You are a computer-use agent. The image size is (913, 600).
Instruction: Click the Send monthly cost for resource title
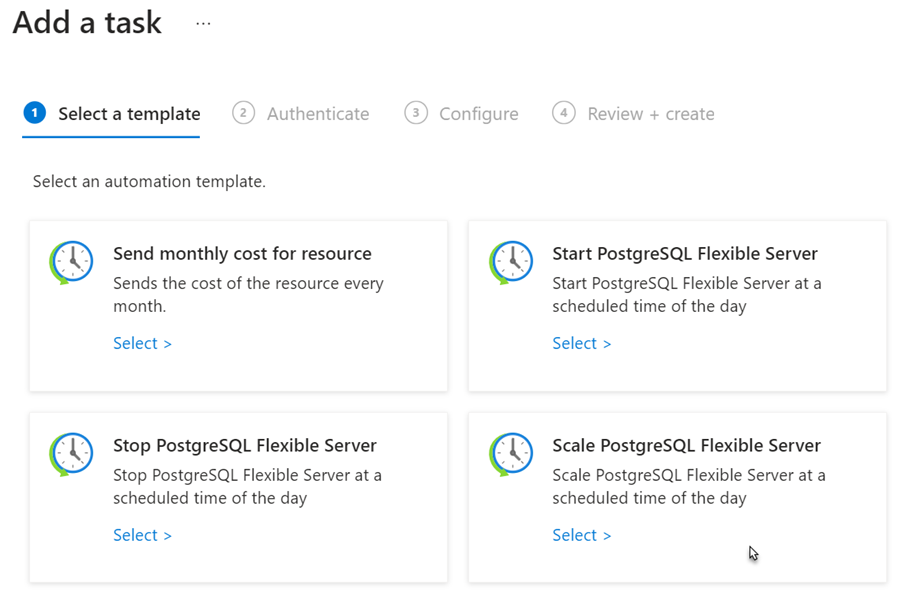coord(242,253)
